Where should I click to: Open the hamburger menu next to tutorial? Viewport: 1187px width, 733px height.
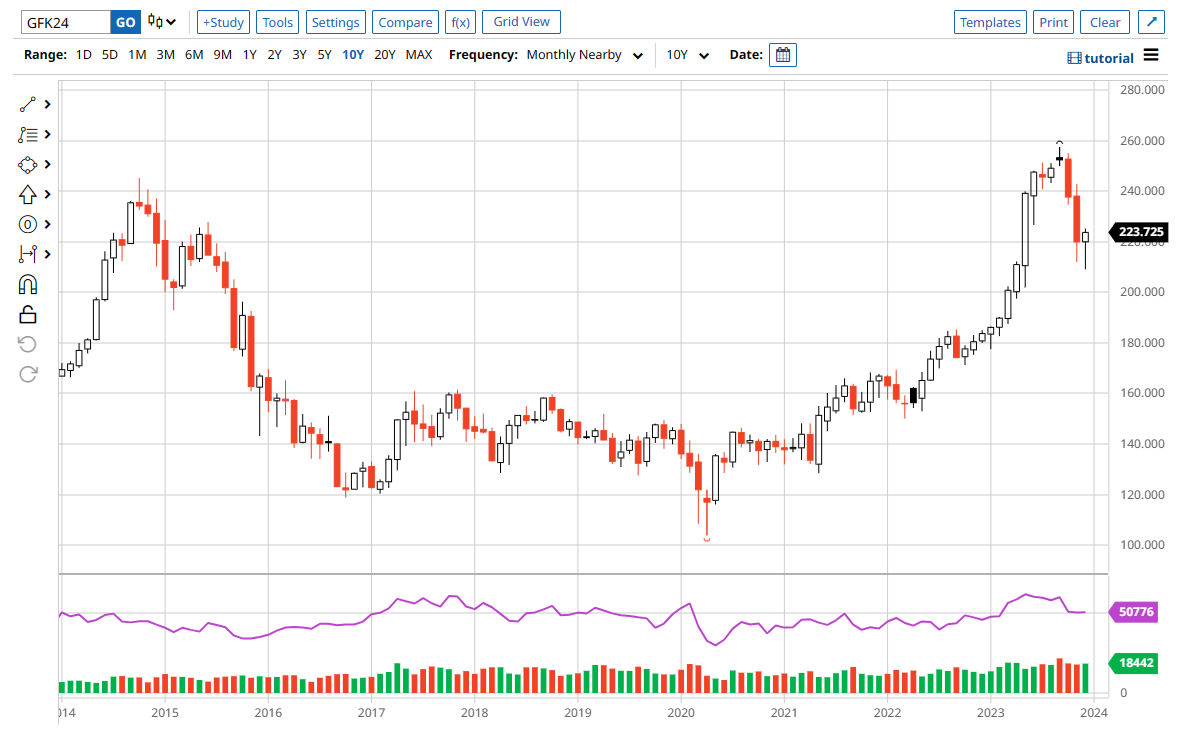tap(1151, 55)
